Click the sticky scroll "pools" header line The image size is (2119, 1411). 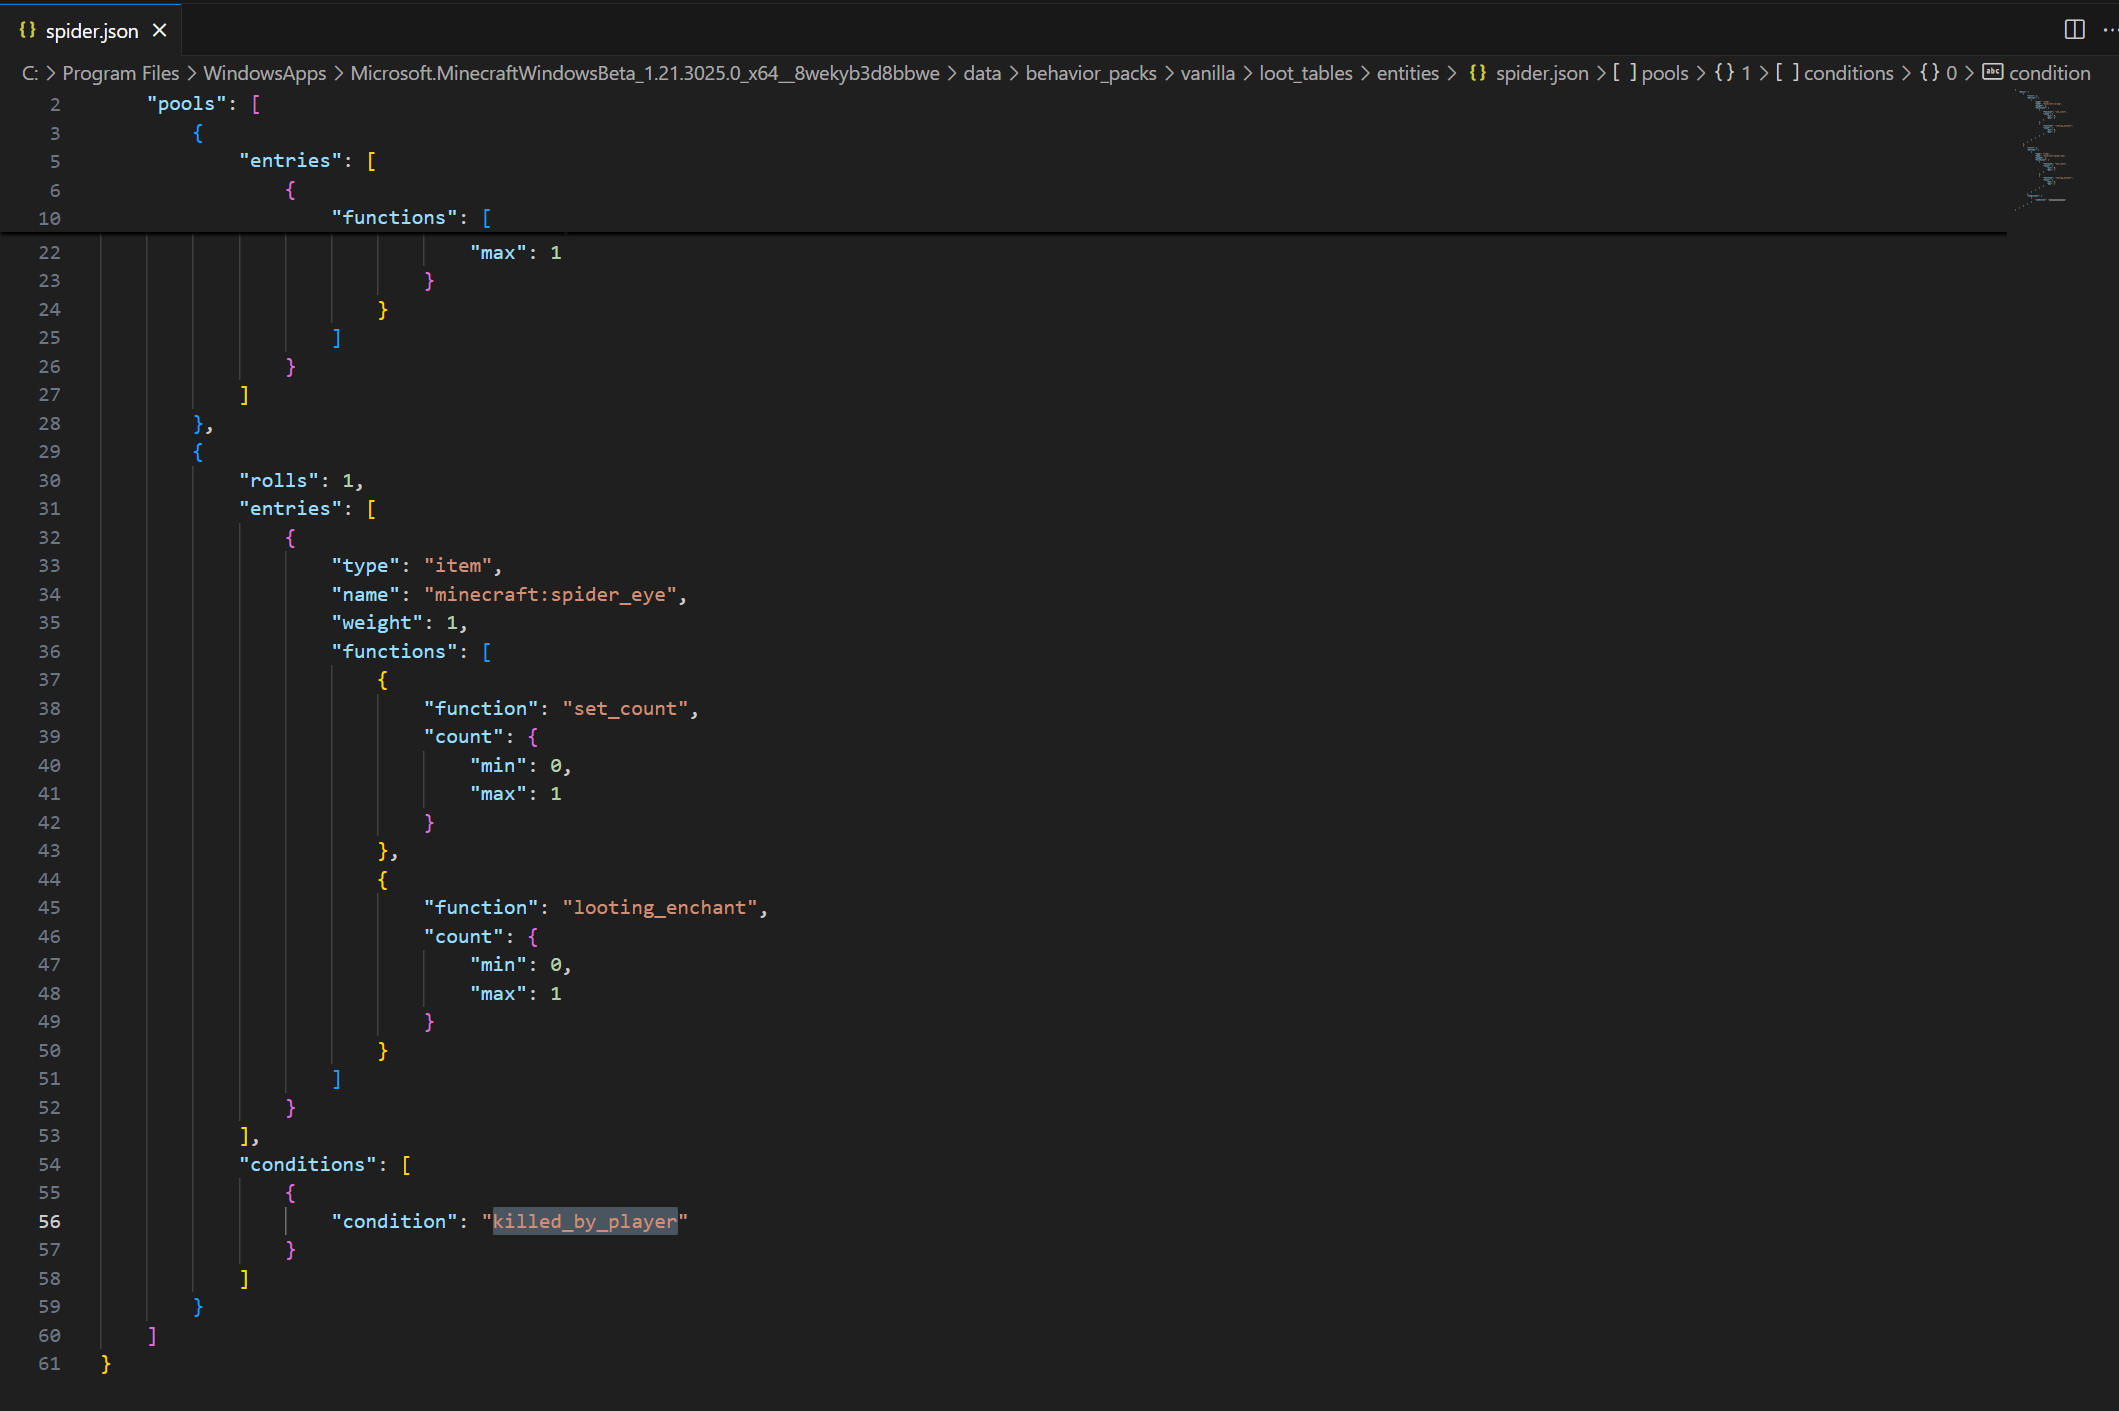pyautogui.click(x=186, y=104)
